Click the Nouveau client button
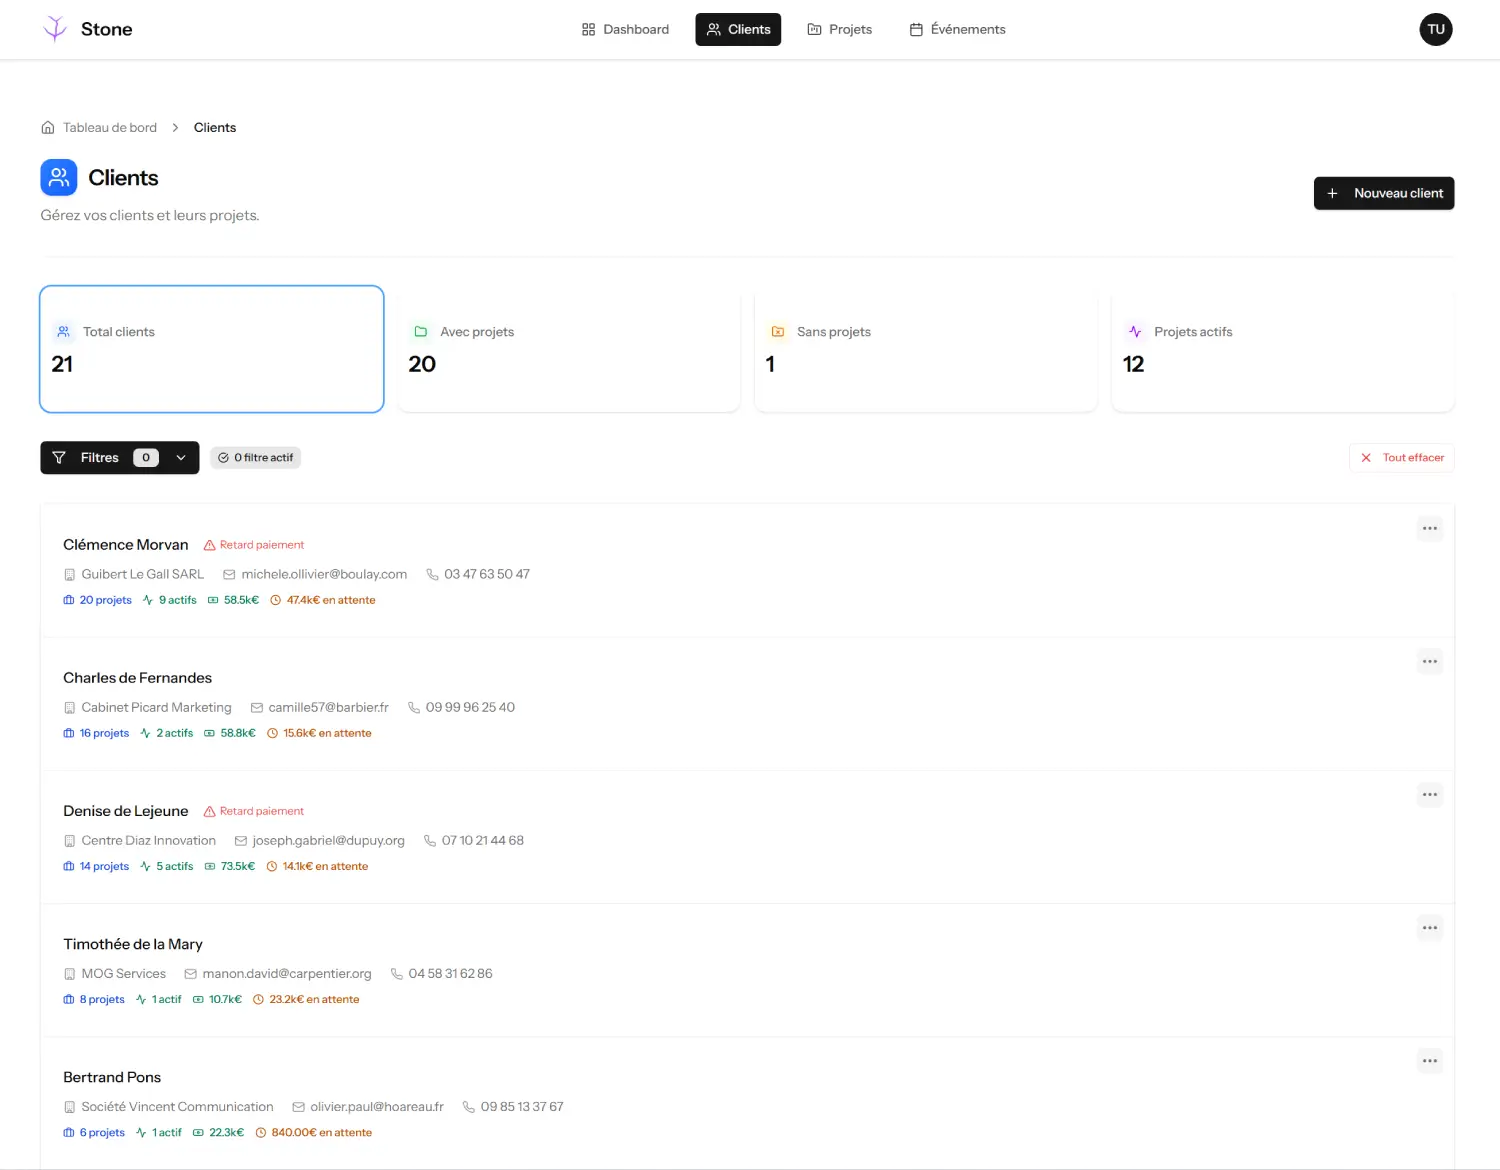This screenshot has width=1500, height=1170. (1383, 193)
